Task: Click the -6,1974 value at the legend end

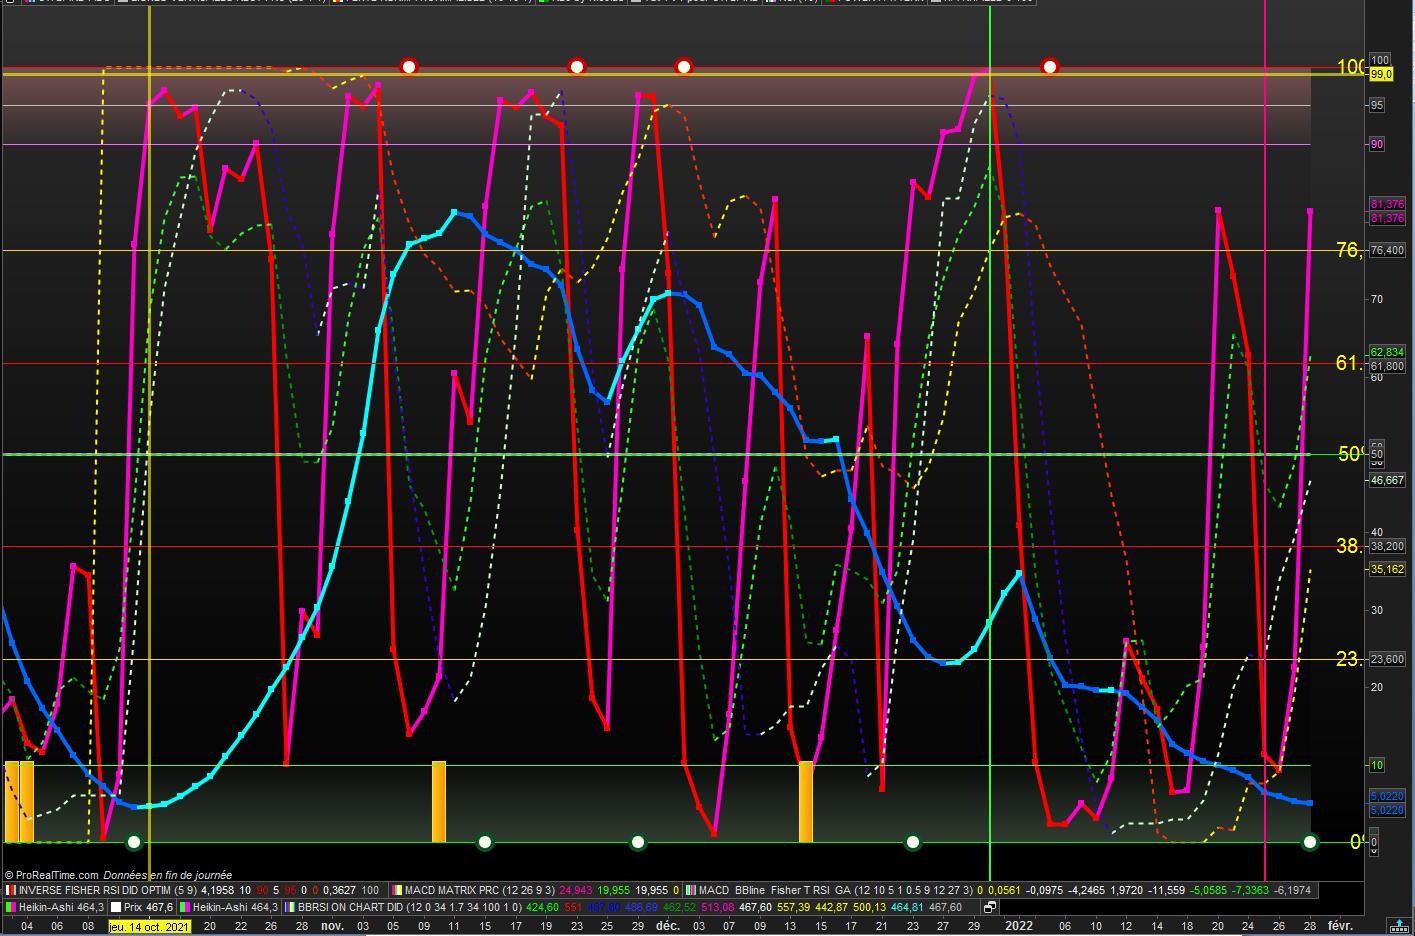Action: pos(1293,890)
